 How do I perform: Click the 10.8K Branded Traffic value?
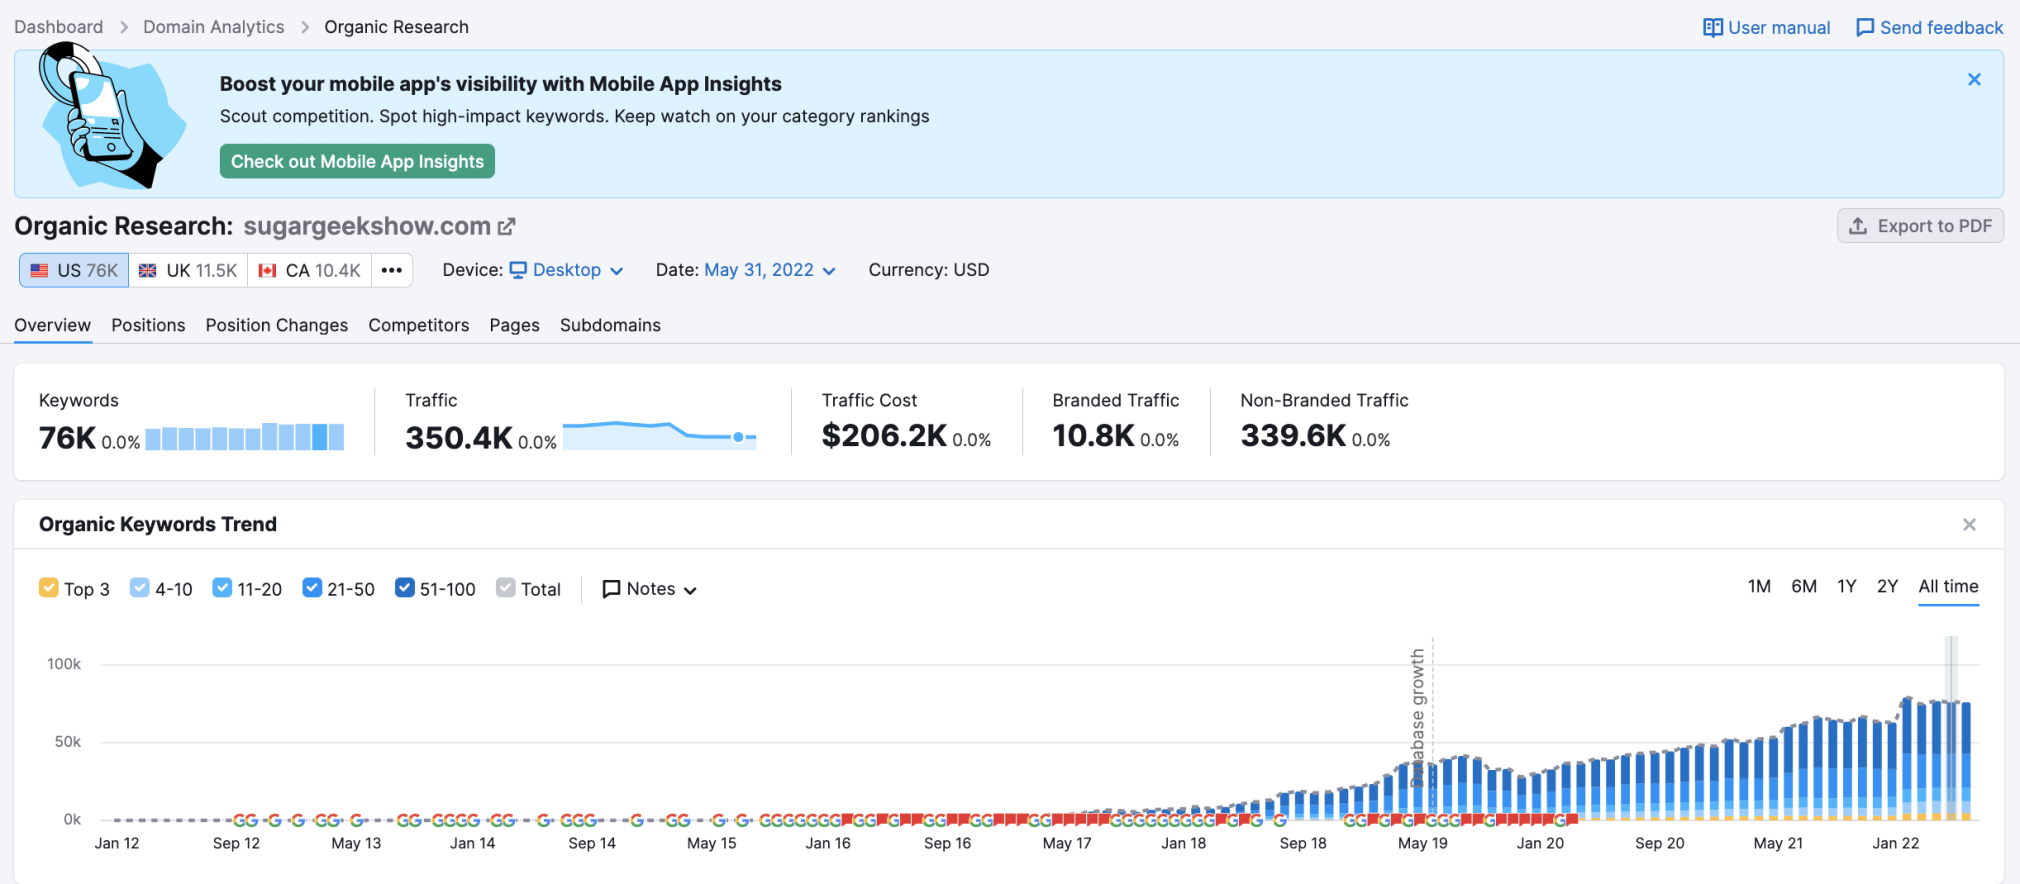coord(1093,435)
